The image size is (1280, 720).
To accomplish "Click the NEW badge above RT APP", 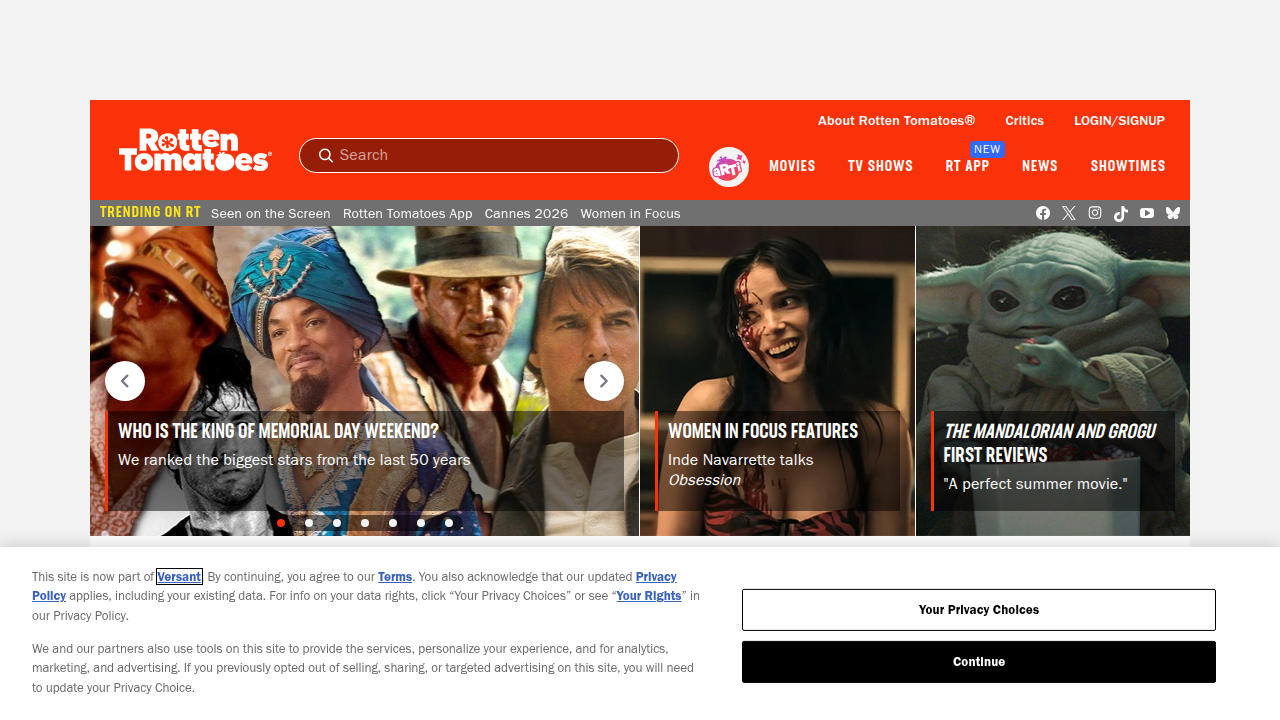I will (987, 149).
